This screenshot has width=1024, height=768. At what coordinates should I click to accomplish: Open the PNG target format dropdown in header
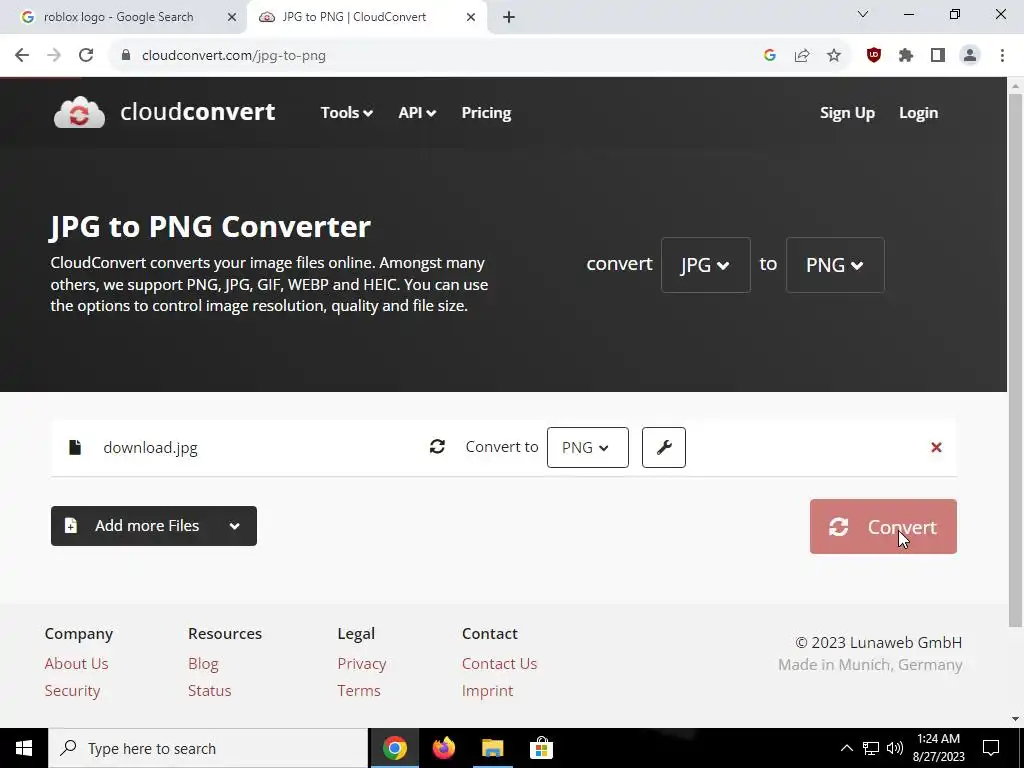(835, 265)
